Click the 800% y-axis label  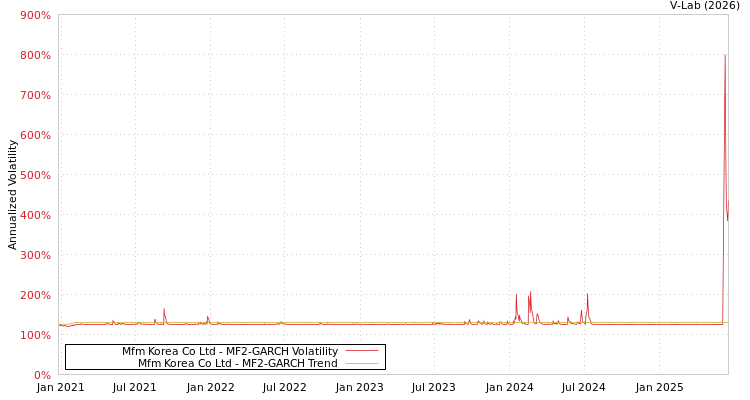click(x=35, y=56)
